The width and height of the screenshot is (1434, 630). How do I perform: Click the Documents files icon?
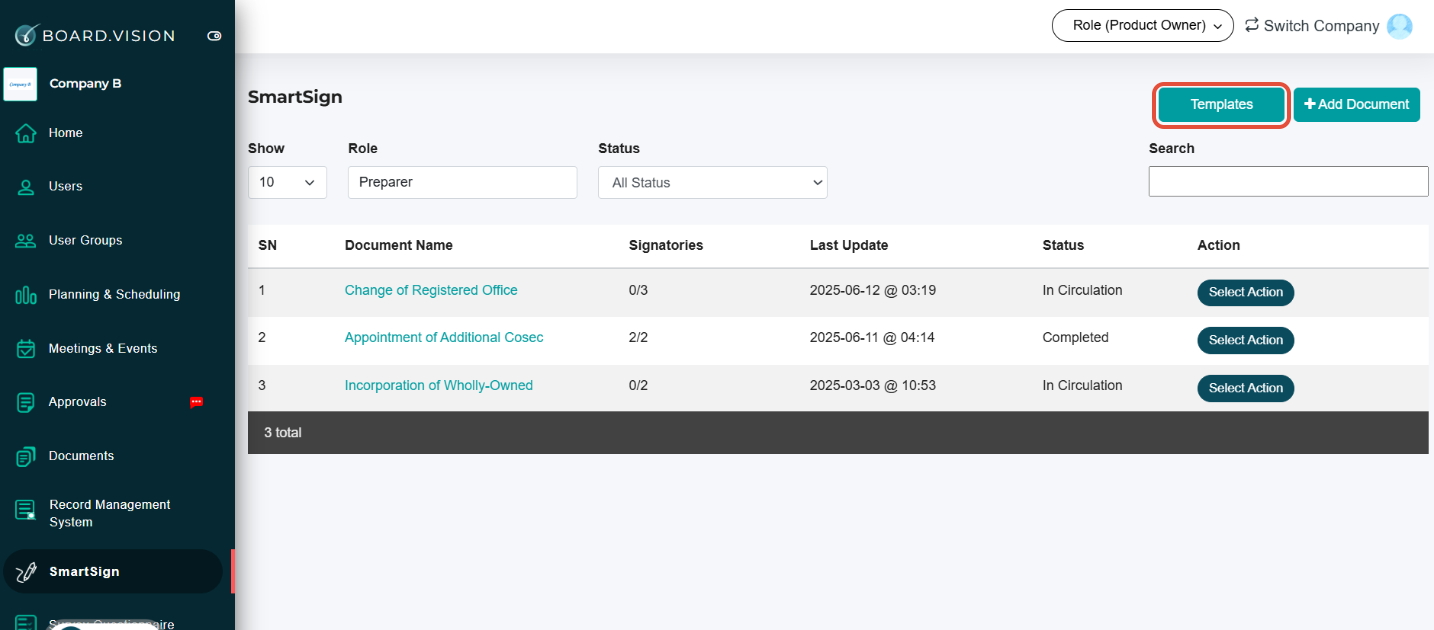tap(26, 456)
